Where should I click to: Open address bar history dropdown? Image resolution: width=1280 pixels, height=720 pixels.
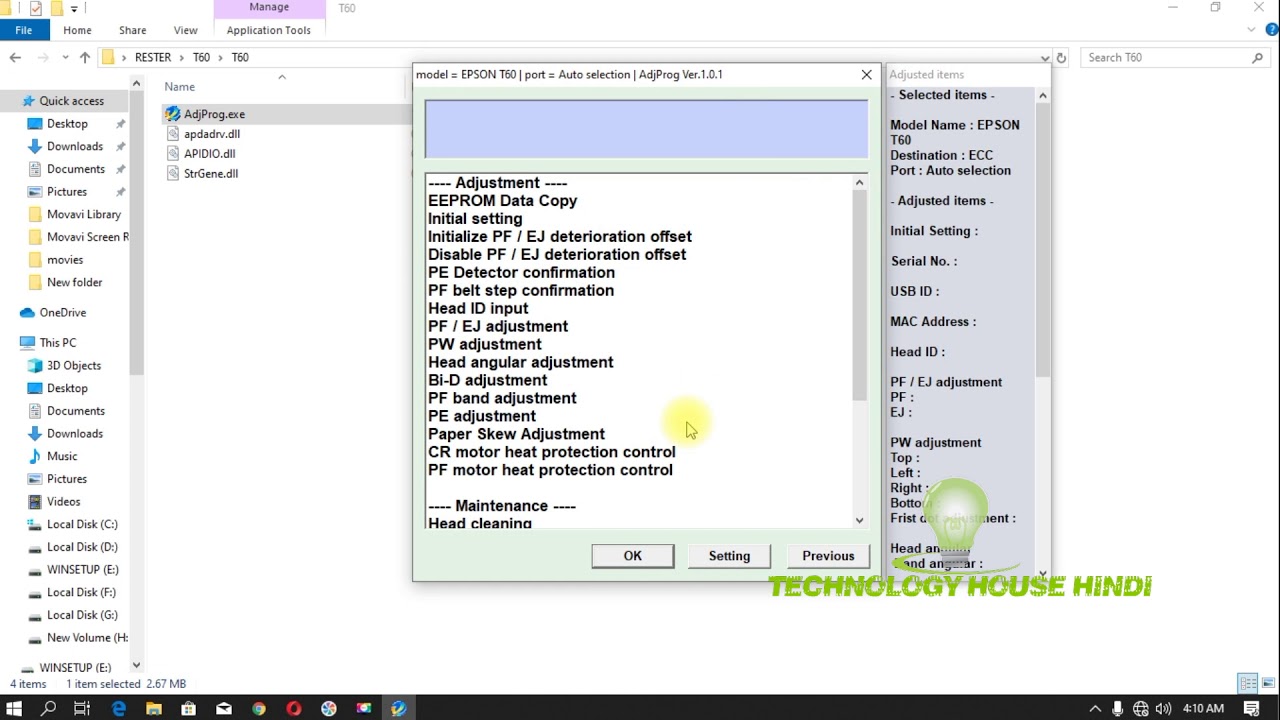(1045, 58)
